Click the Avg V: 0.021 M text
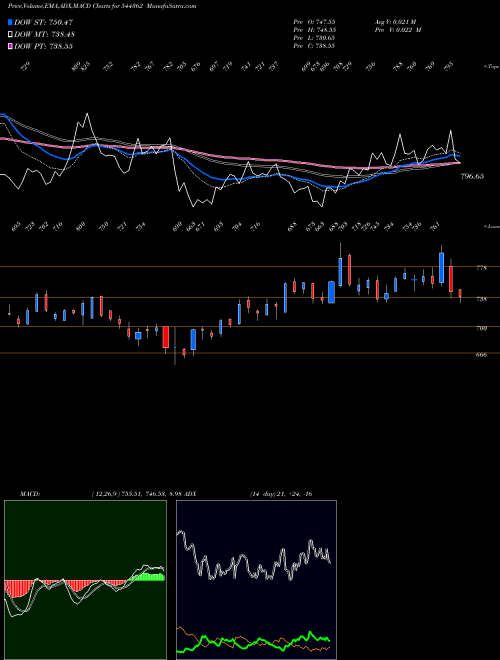This screenshot has width=500, height=660. coord(398,22)
